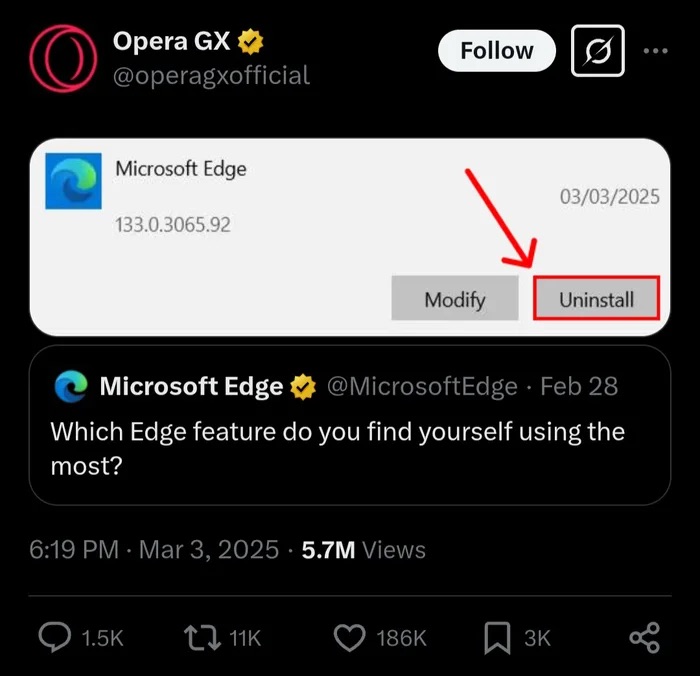Follow the Opera GX account
The width and height of the screenshot is (700, 676).
(x=497, y=50)
